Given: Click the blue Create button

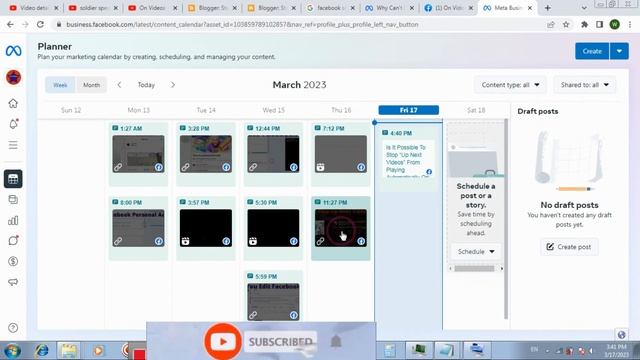Looking at the screenshot, I should click(x=592, y=51).
